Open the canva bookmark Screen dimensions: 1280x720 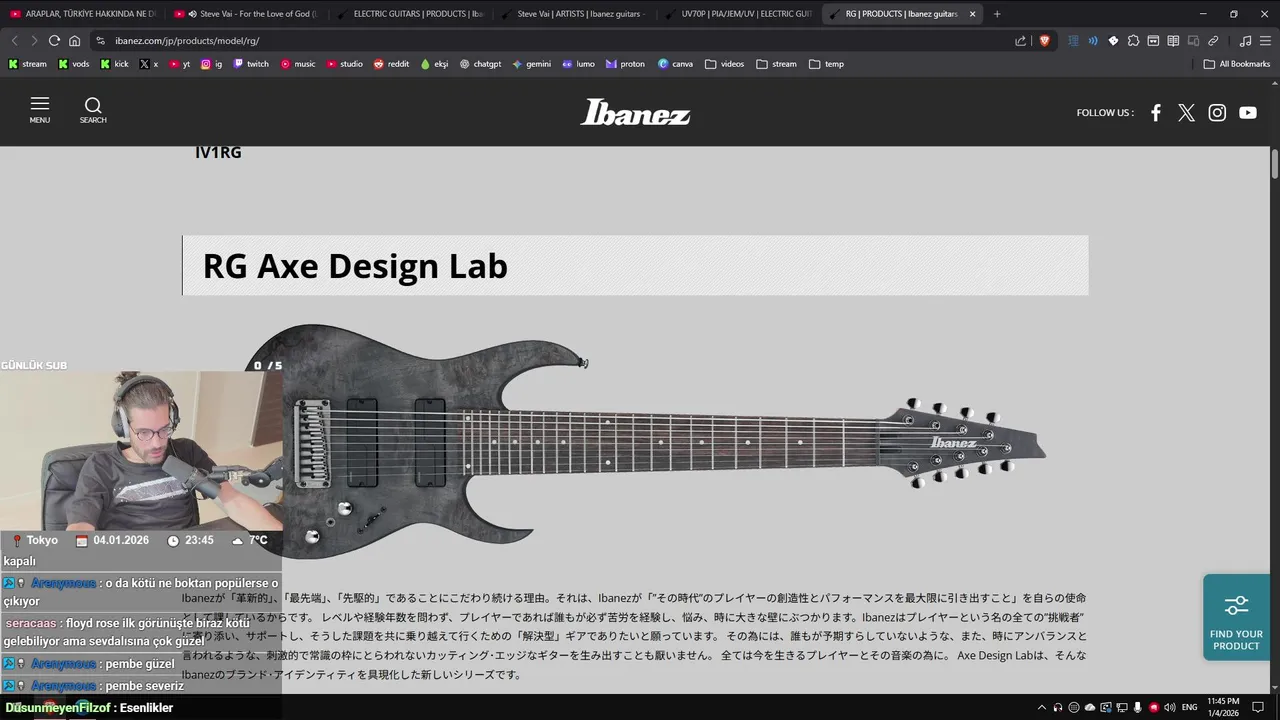(x=676, y=64)
